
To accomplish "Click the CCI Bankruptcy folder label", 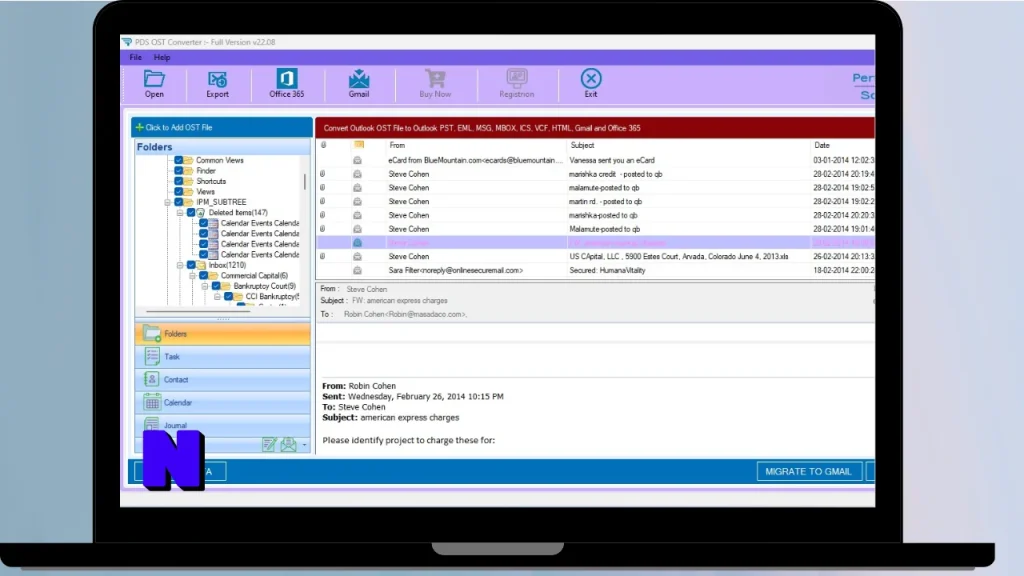I will pos(272,296).
